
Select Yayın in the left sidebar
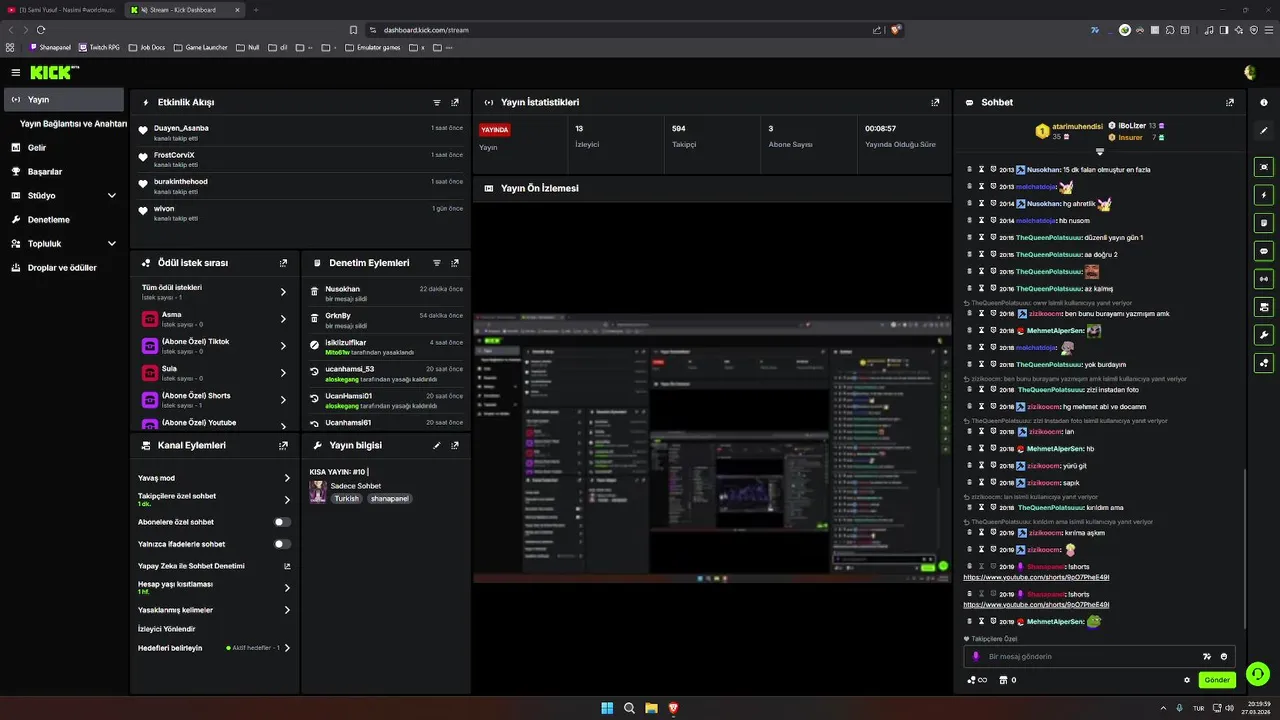[64, 100]
